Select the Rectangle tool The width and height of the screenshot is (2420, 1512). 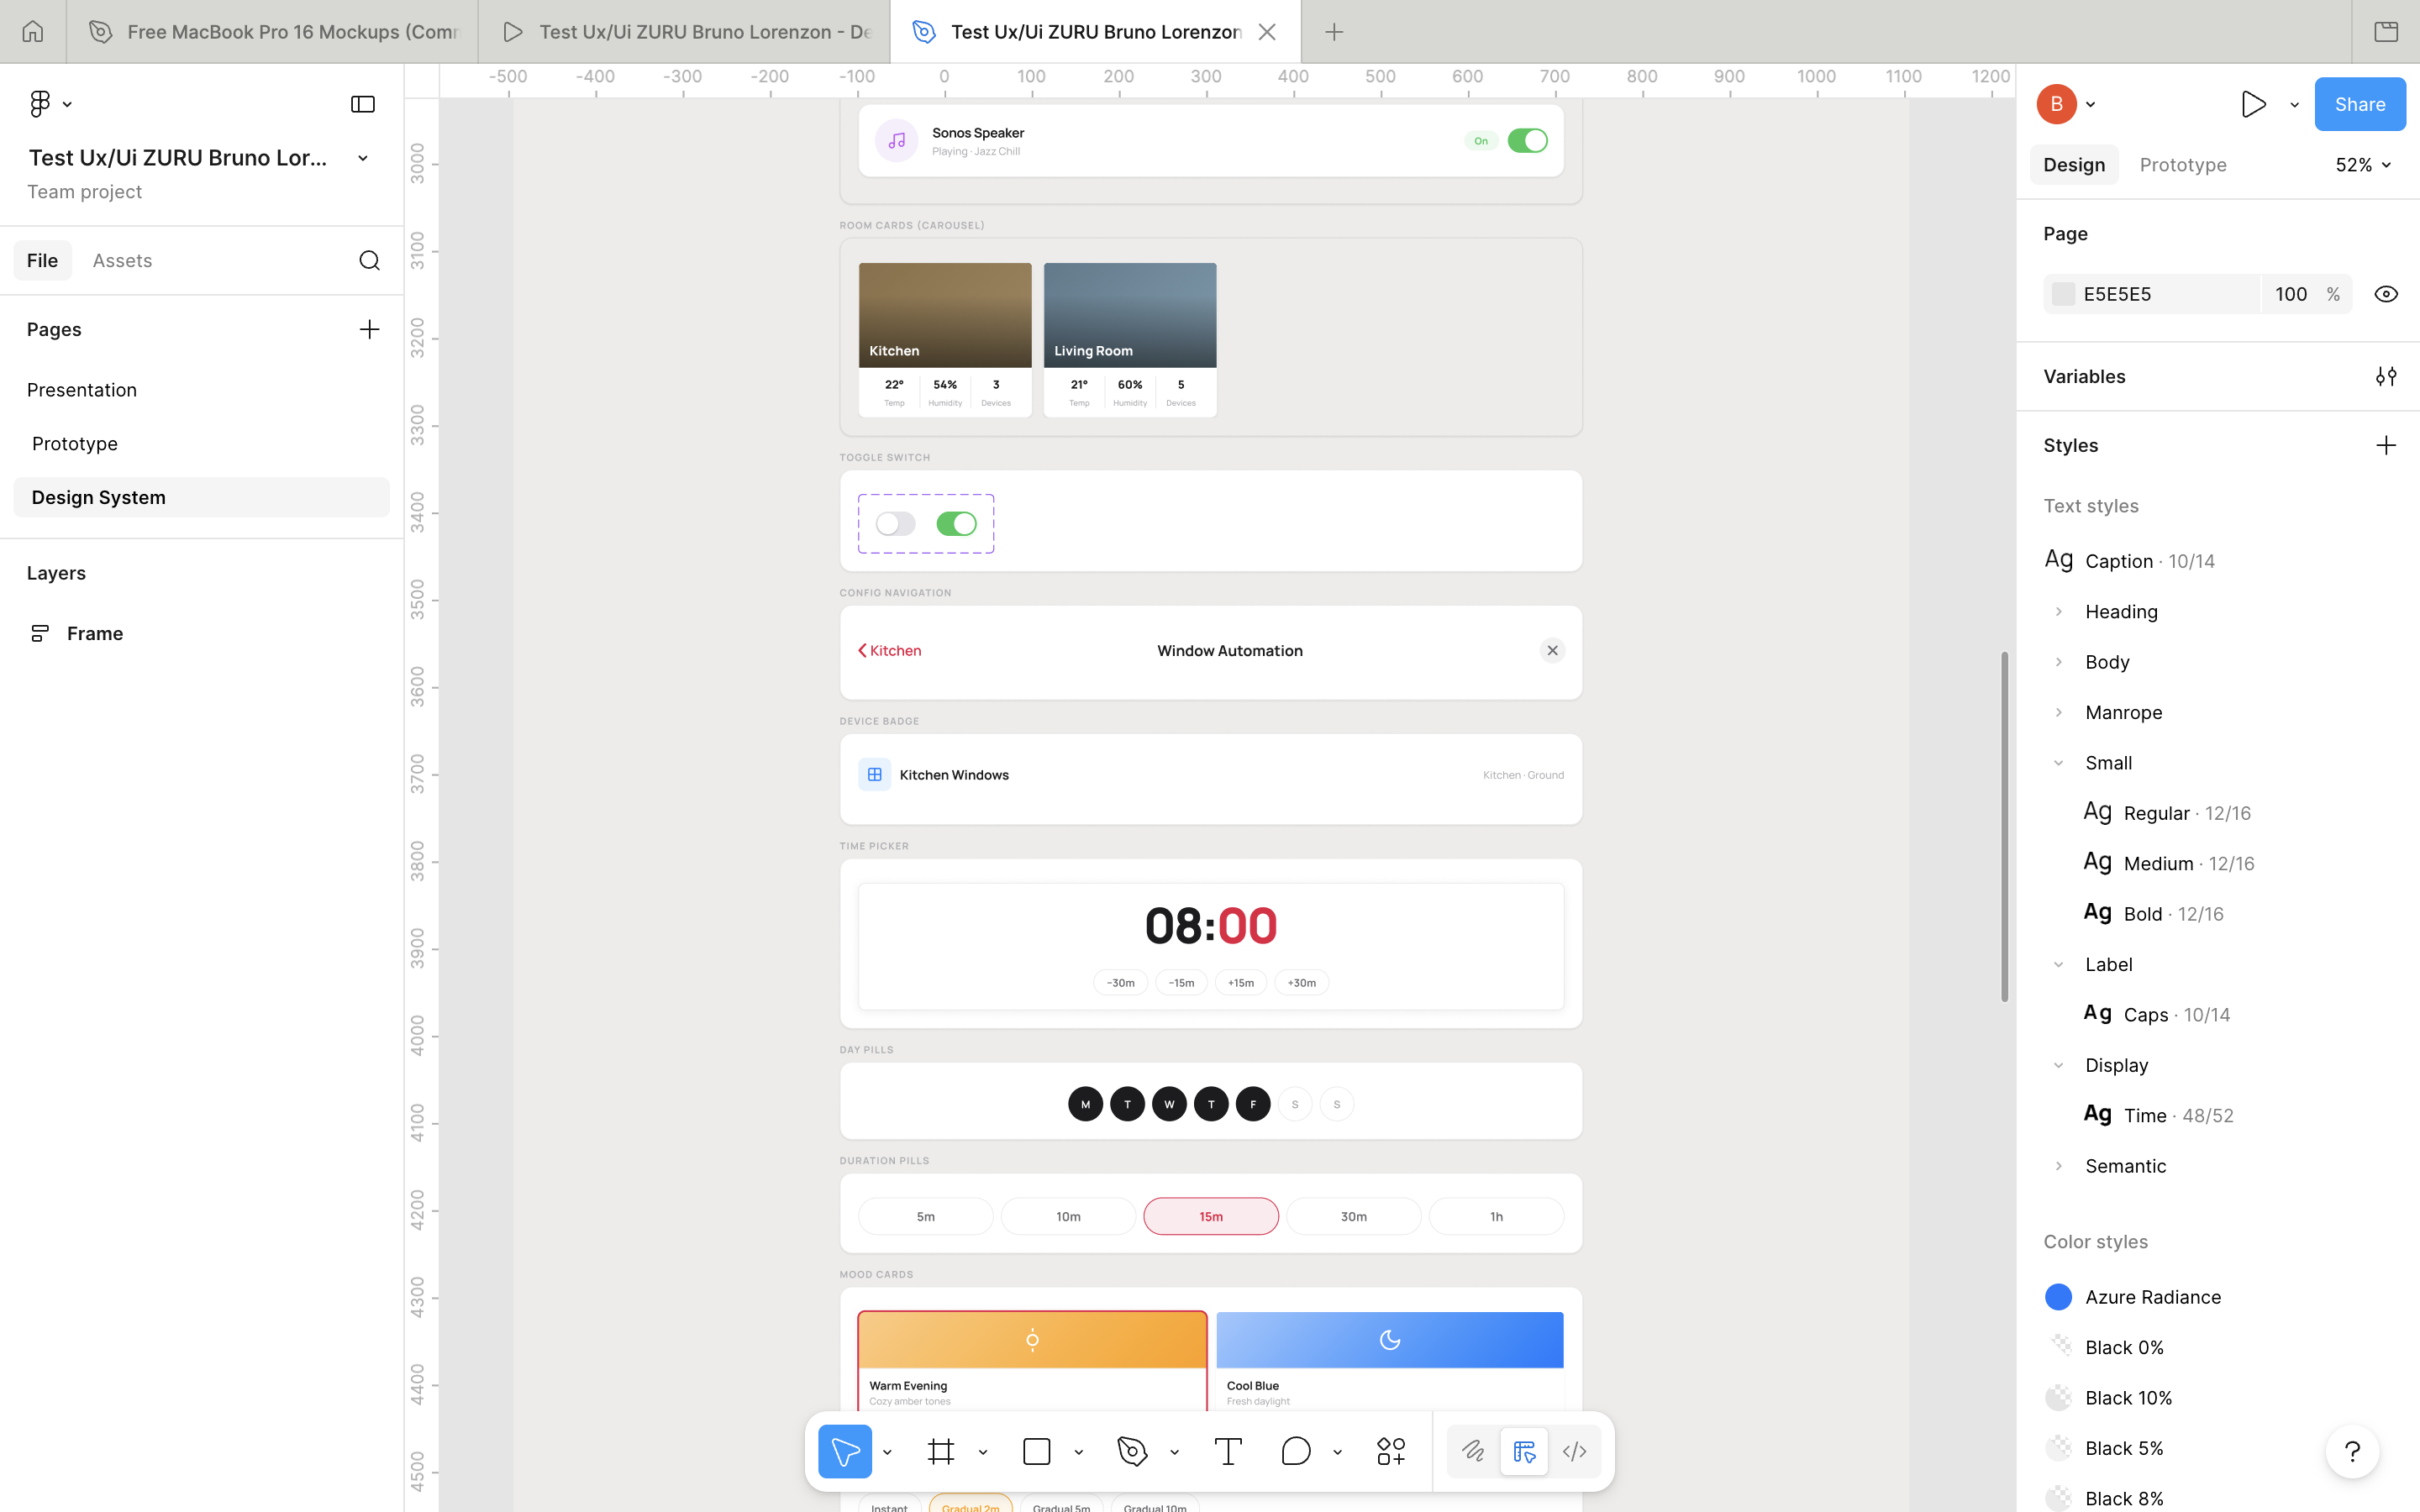coord(1036,1450)
